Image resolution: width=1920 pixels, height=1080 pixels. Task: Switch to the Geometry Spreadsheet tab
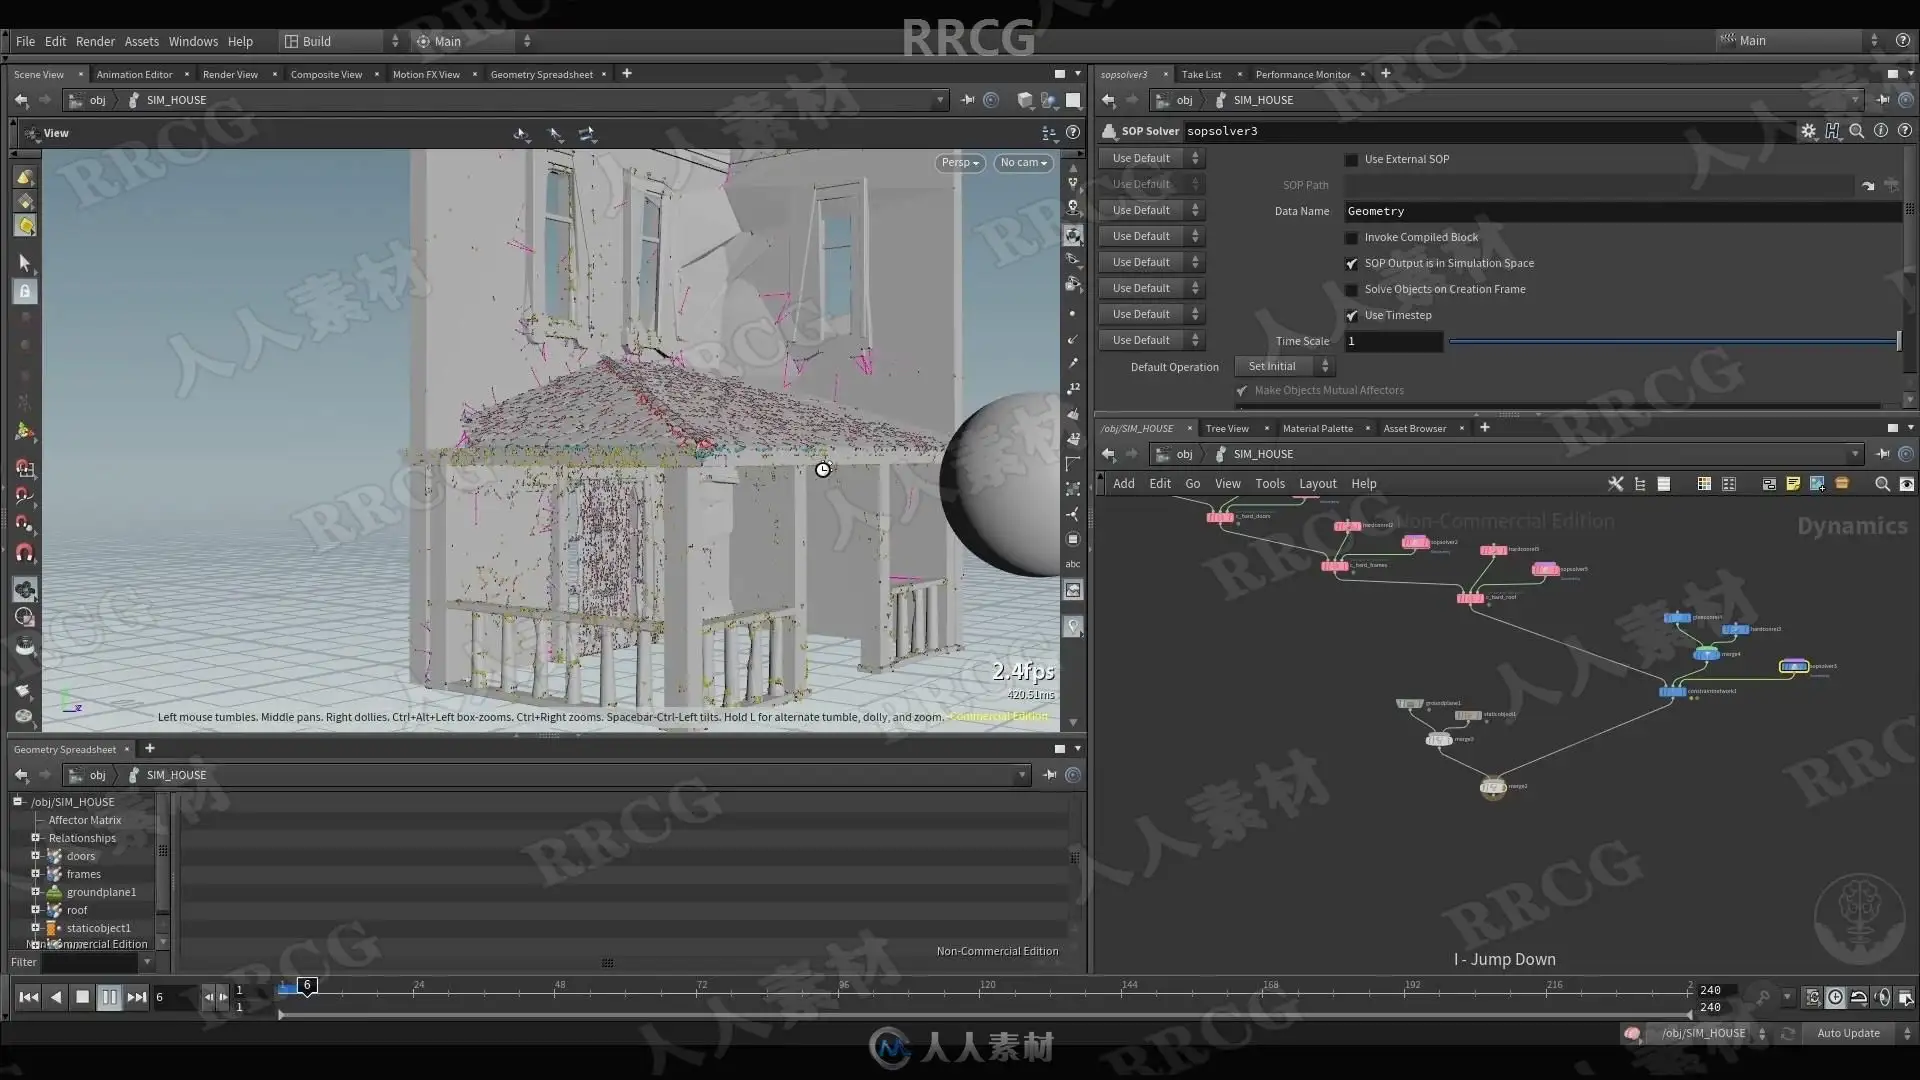coord(541,75)
